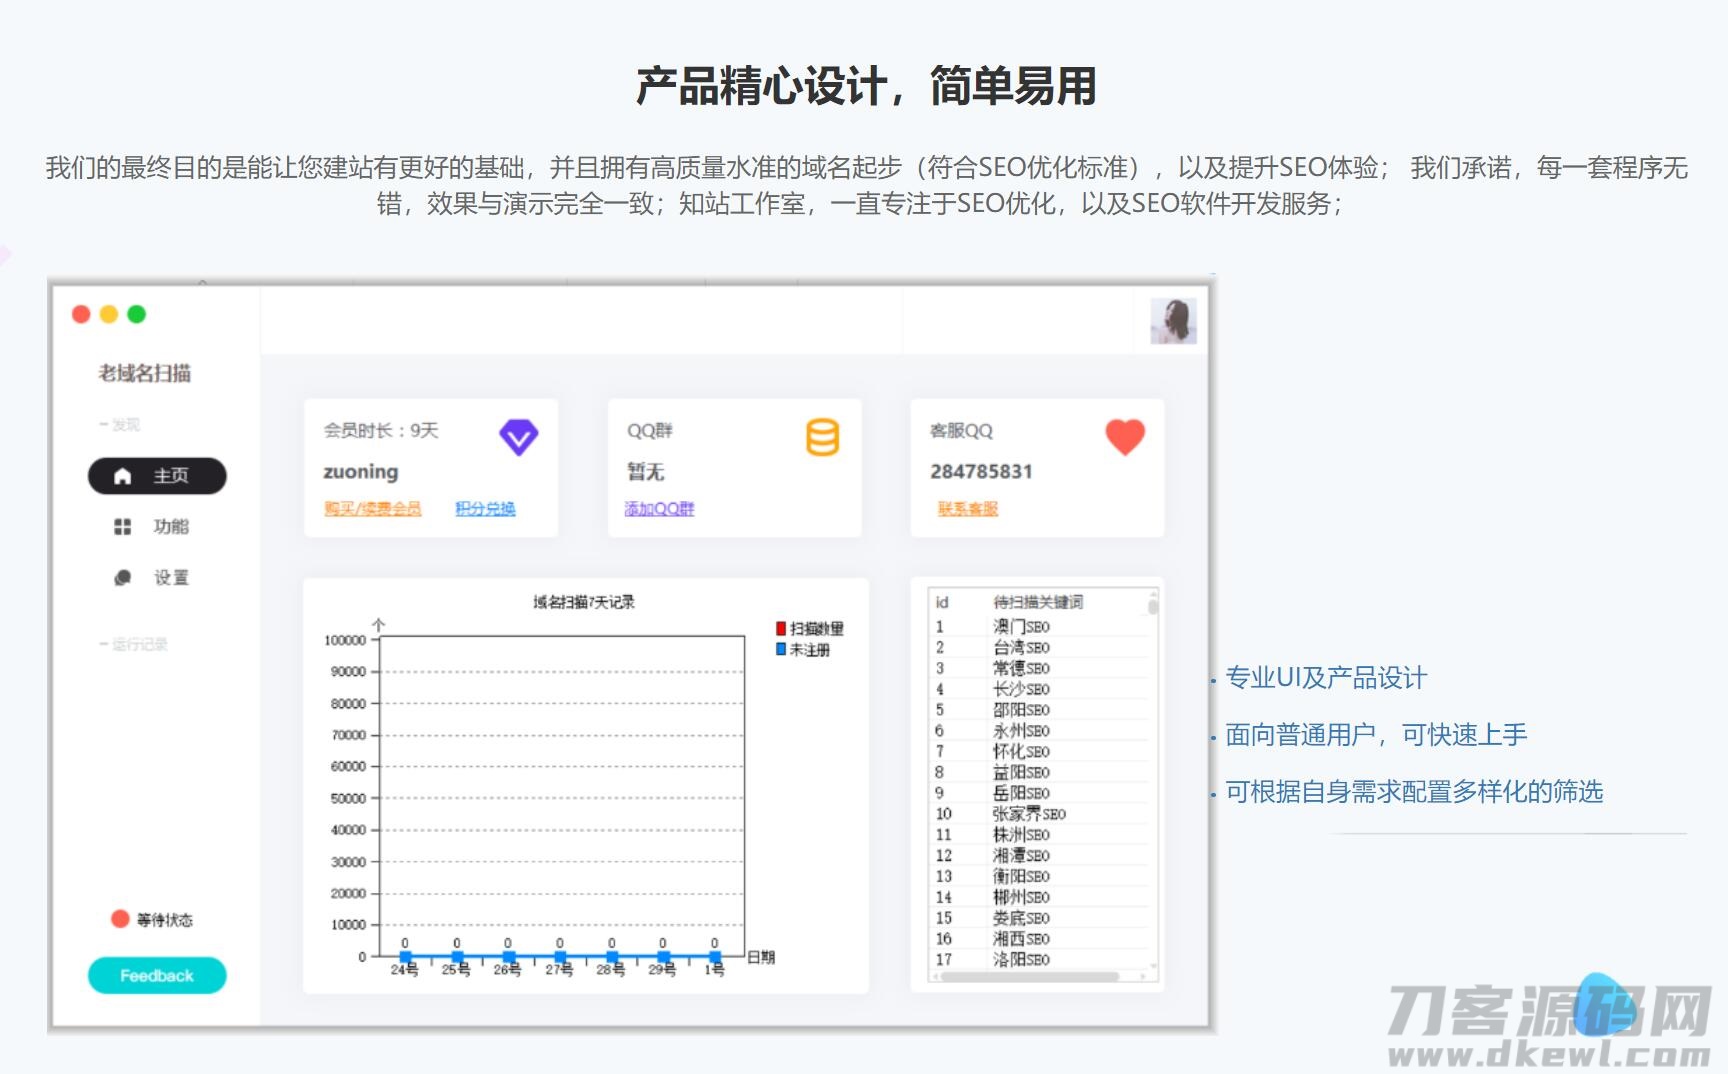Viewport: 1728px width, 1074px height.
Task: Open the 联系客服 link
Action: 967,509
